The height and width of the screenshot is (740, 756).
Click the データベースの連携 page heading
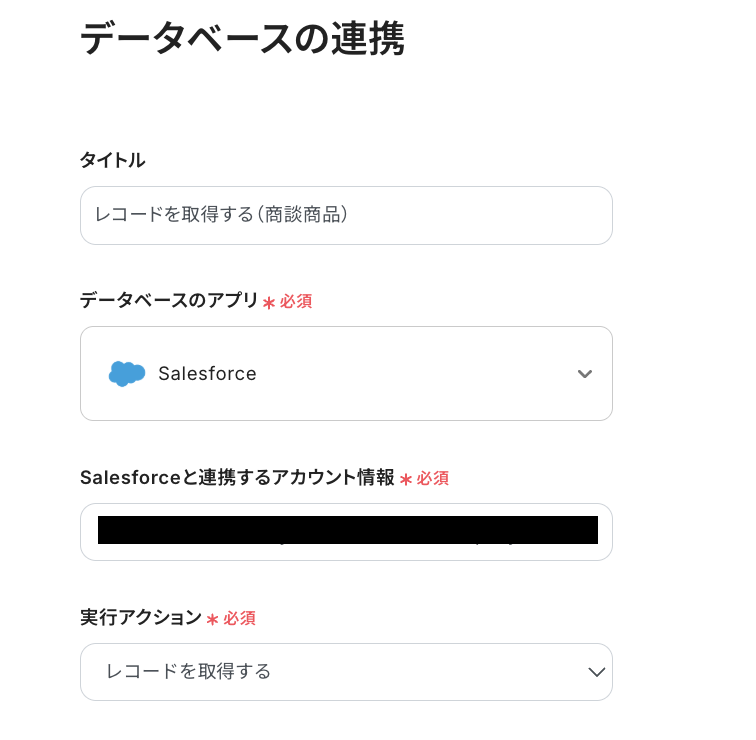click(242, 39)
